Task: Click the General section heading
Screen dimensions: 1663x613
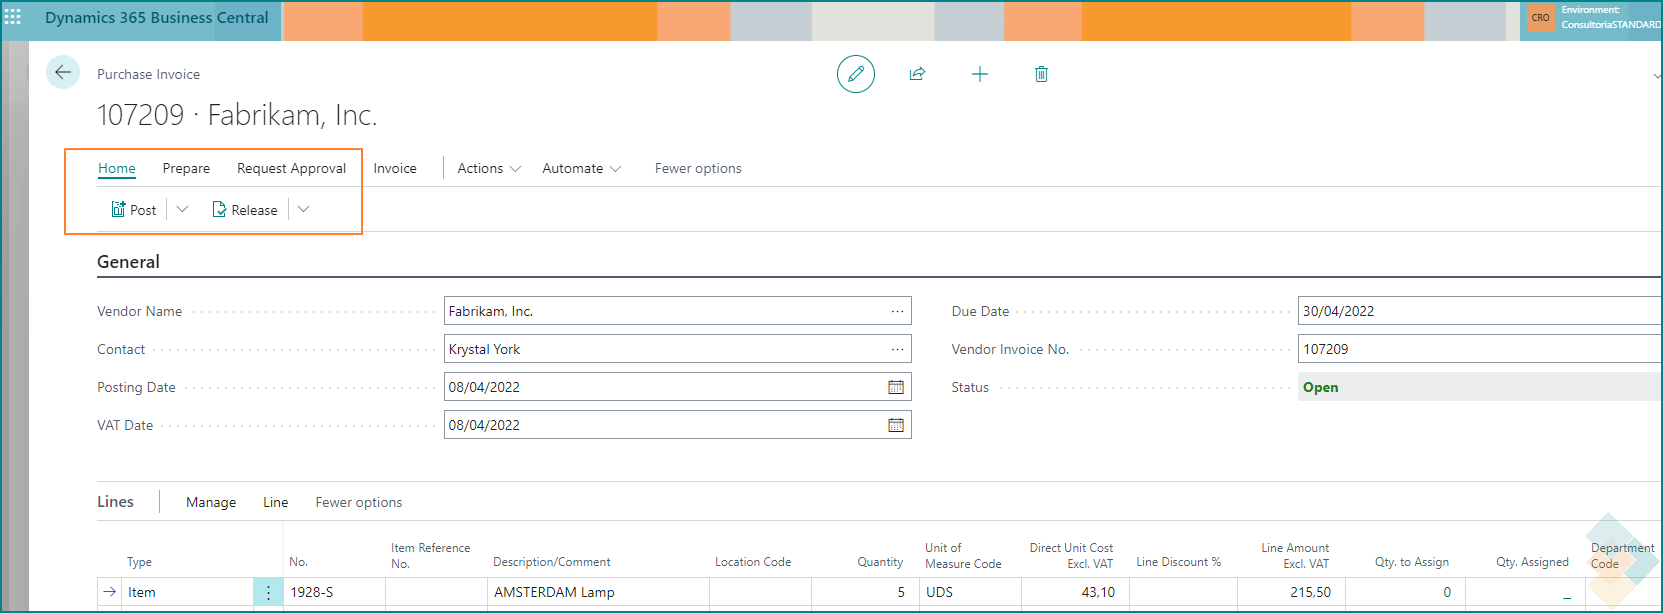Action: coord(128,262)
